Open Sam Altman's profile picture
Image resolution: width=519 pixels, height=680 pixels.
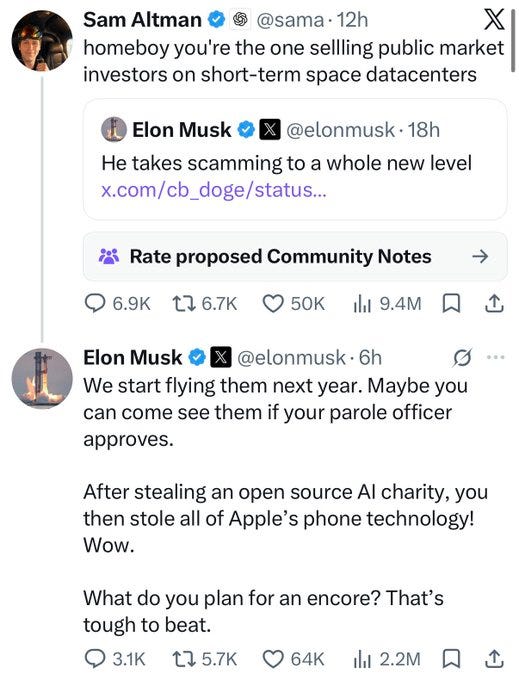pos(42,41)
